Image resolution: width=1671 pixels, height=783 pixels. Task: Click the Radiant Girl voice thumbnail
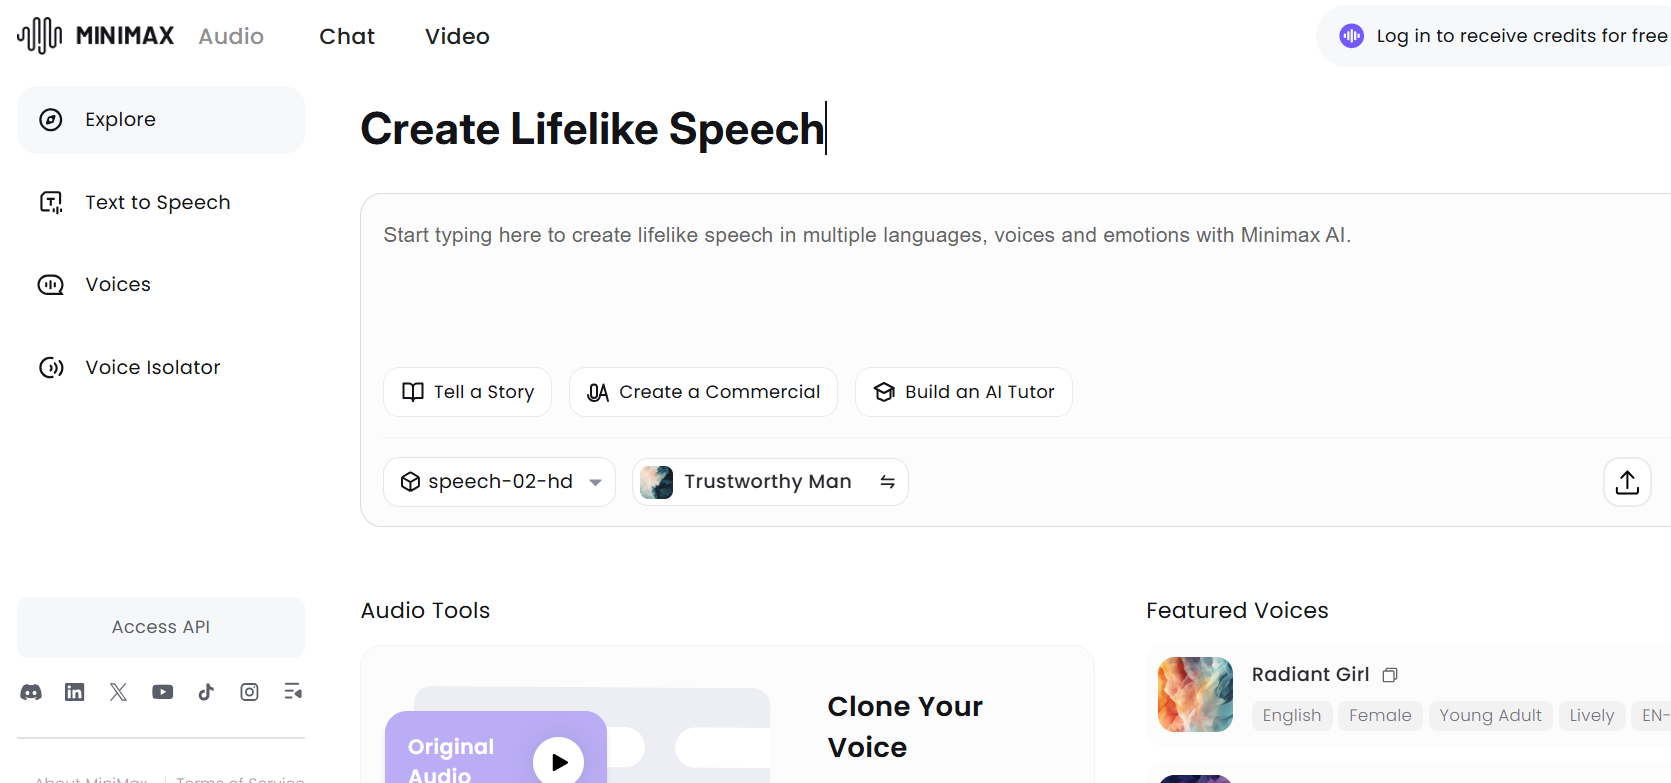[x=1195, y=694]
